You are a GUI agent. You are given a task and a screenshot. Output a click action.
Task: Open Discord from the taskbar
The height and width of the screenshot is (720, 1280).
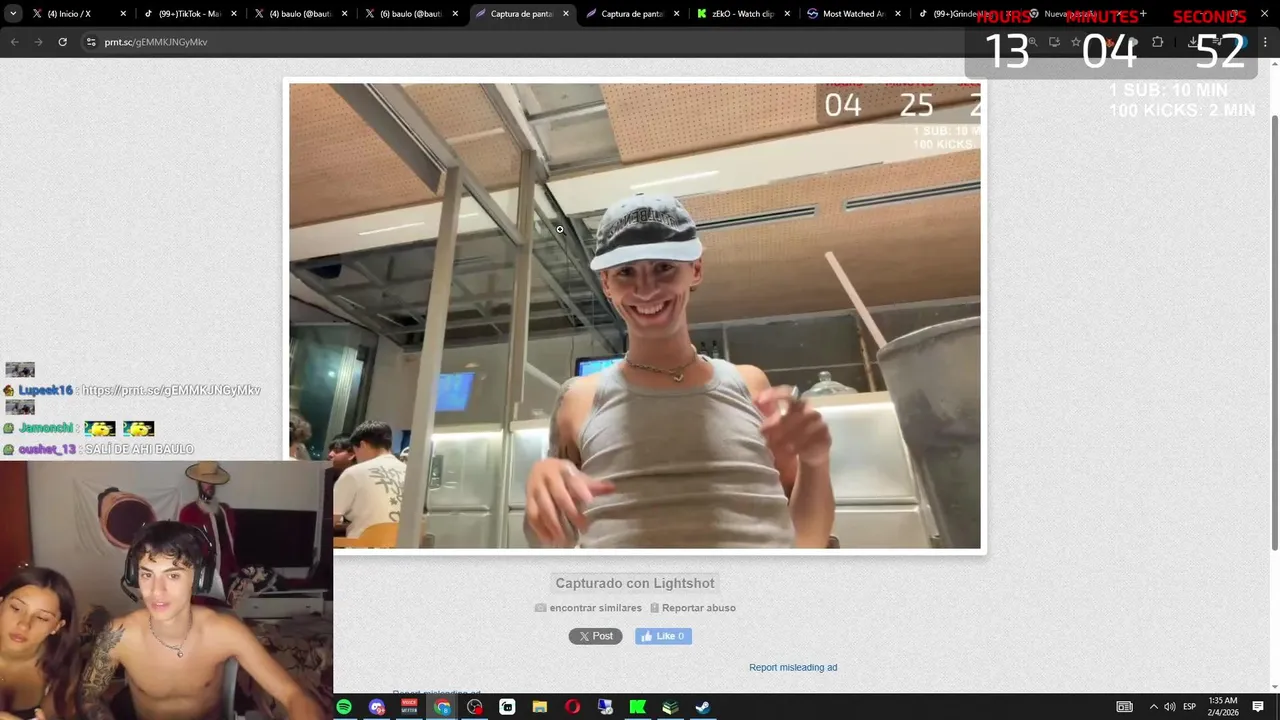377,707
